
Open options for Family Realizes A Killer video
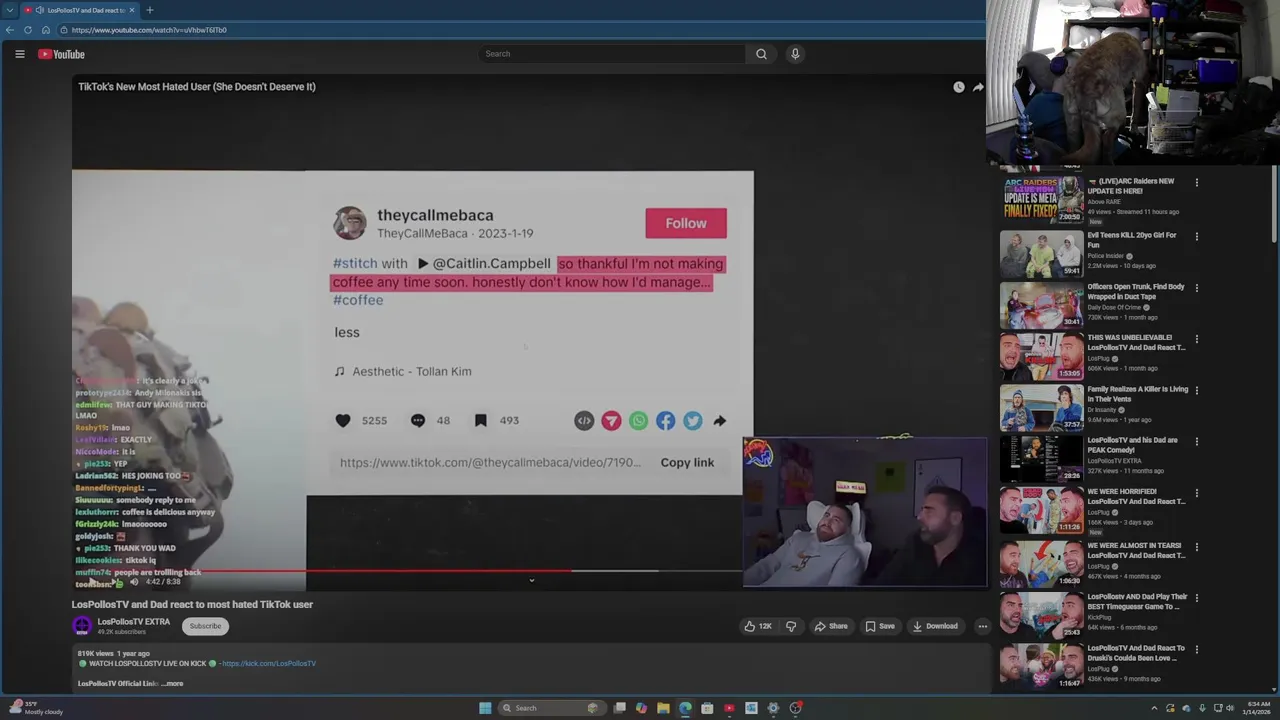(1196, 391)
